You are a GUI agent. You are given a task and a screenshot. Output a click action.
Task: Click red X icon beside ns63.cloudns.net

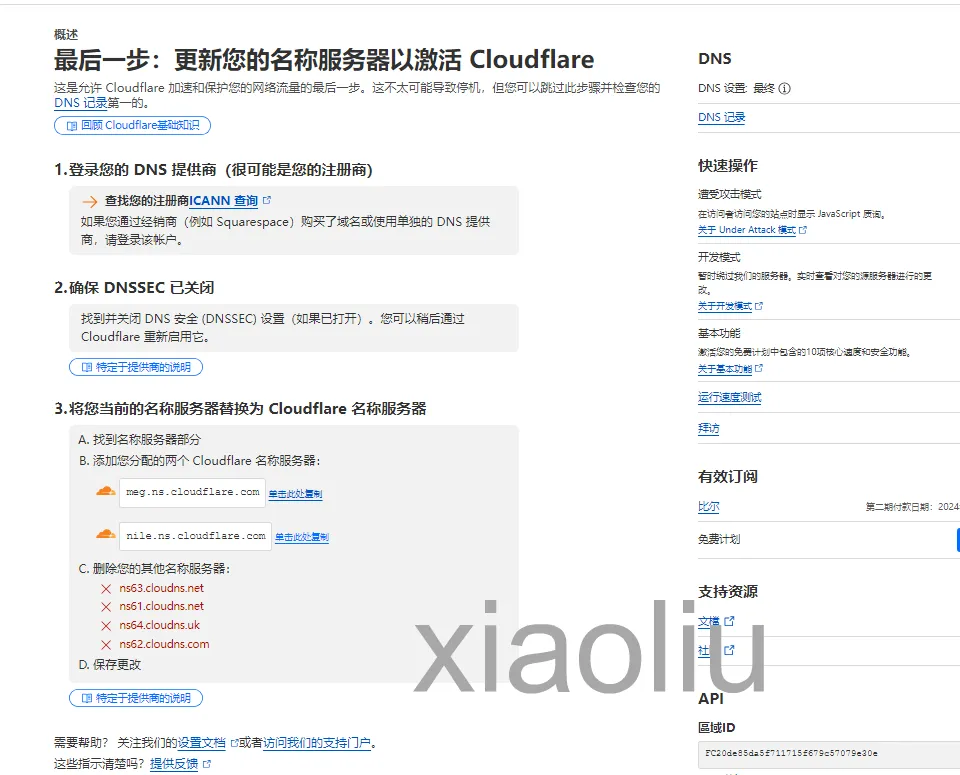pos(106,589)
